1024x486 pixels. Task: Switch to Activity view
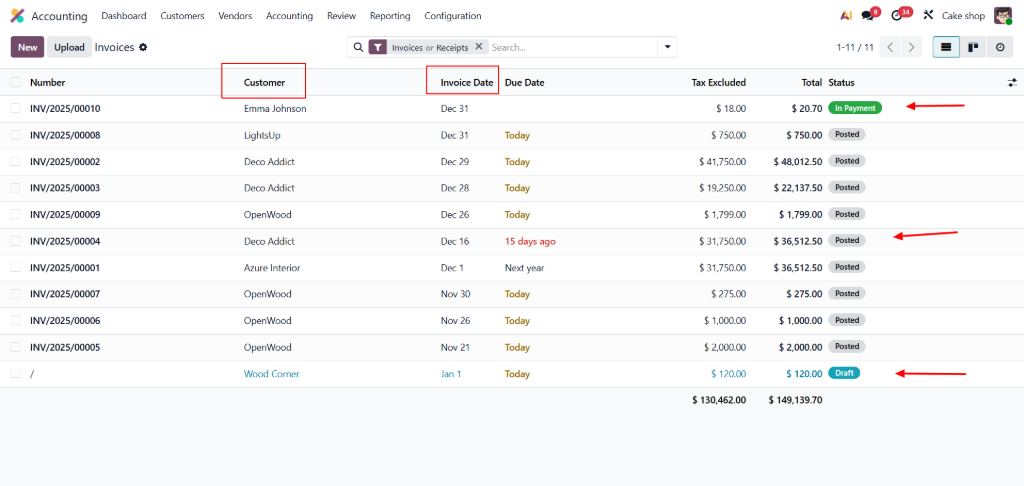click(x=999, y=47)
